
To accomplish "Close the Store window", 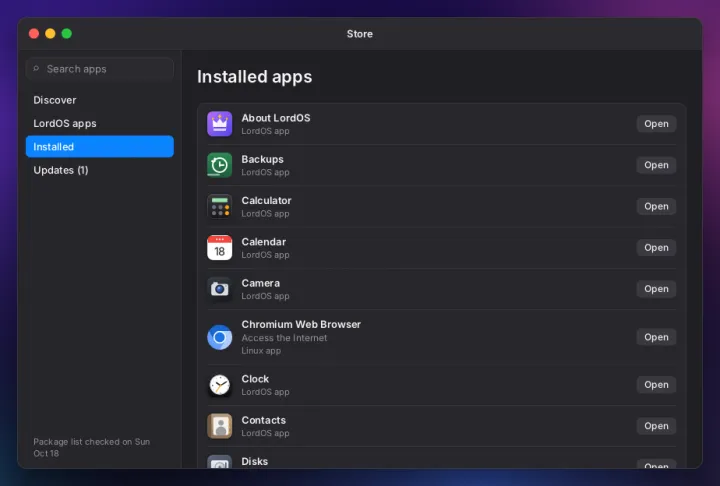I will (x=34, y=34).
